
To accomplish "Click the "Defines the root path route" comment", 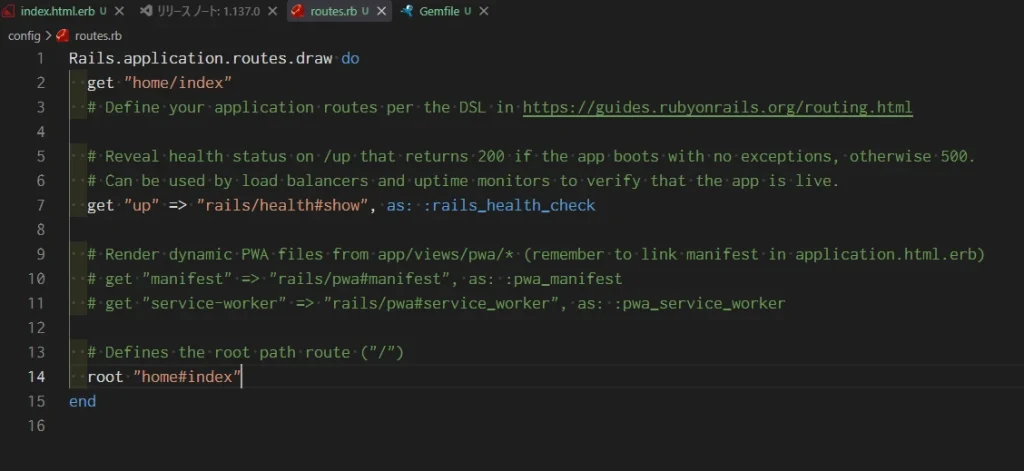I will coord(246,353).
